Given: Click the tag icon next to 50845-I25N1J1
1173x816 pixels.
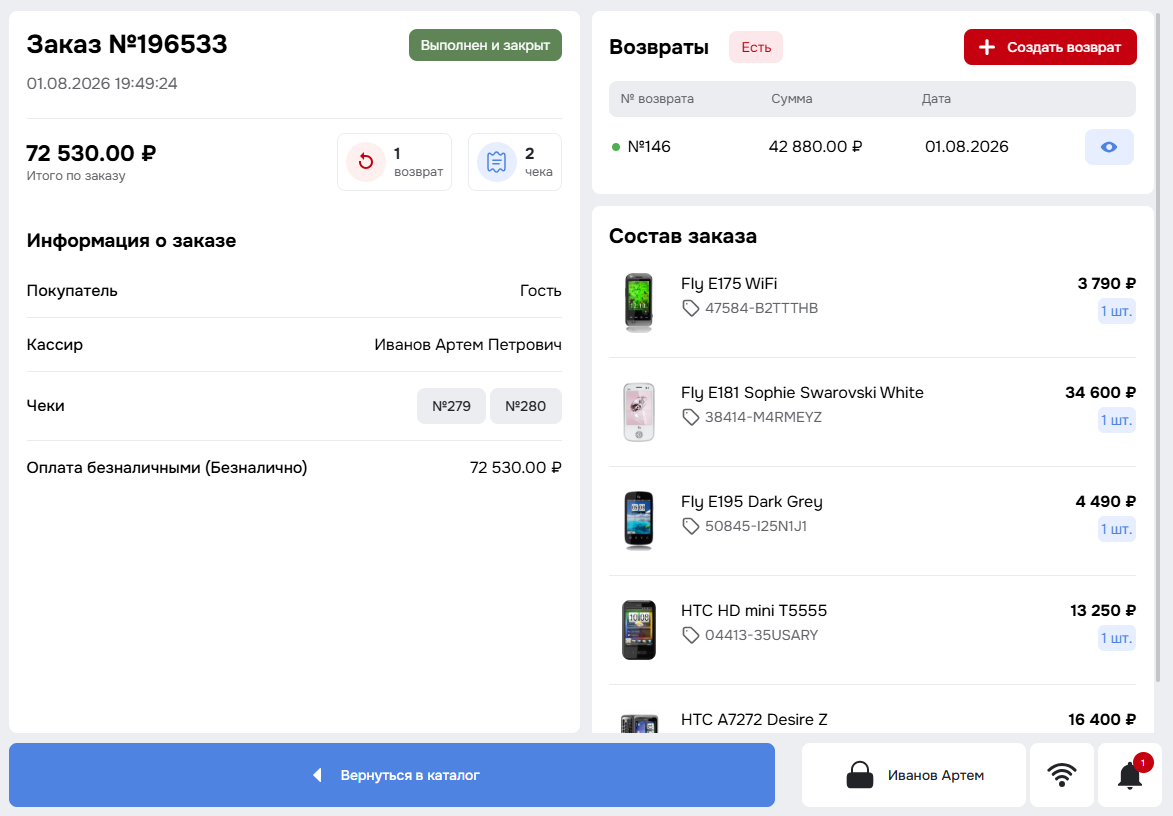Looking at the screenshot, I should click(x=690, y=527).
